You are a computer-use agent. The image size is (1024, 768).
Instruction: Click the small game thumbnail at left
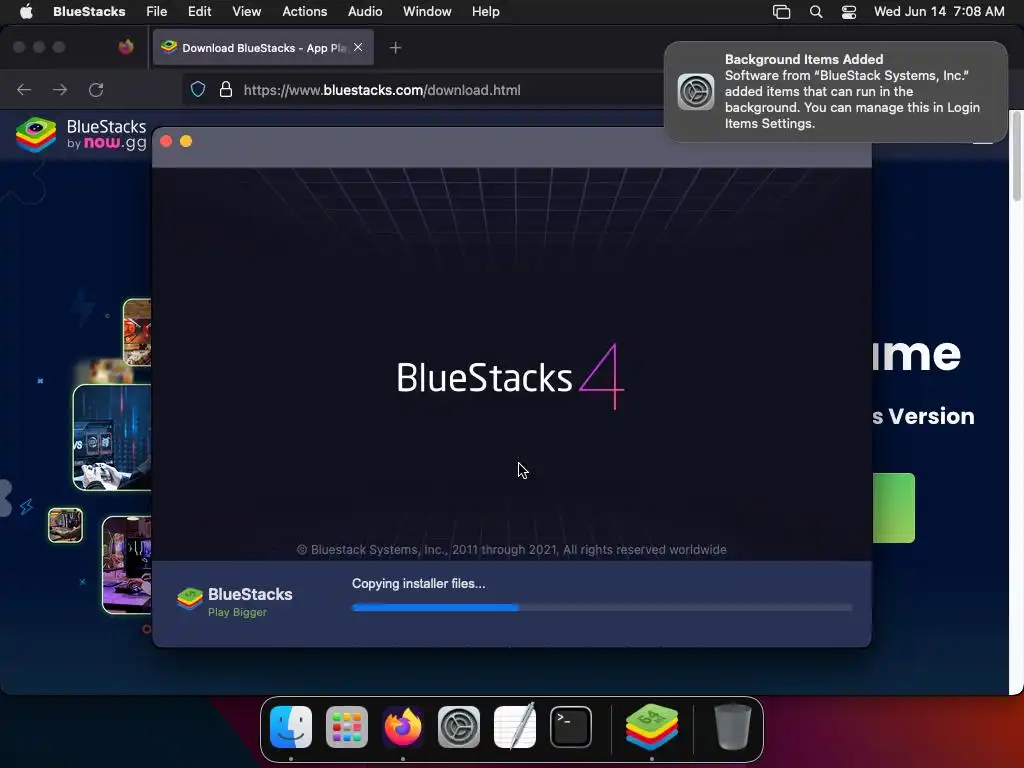coord(65,525)
